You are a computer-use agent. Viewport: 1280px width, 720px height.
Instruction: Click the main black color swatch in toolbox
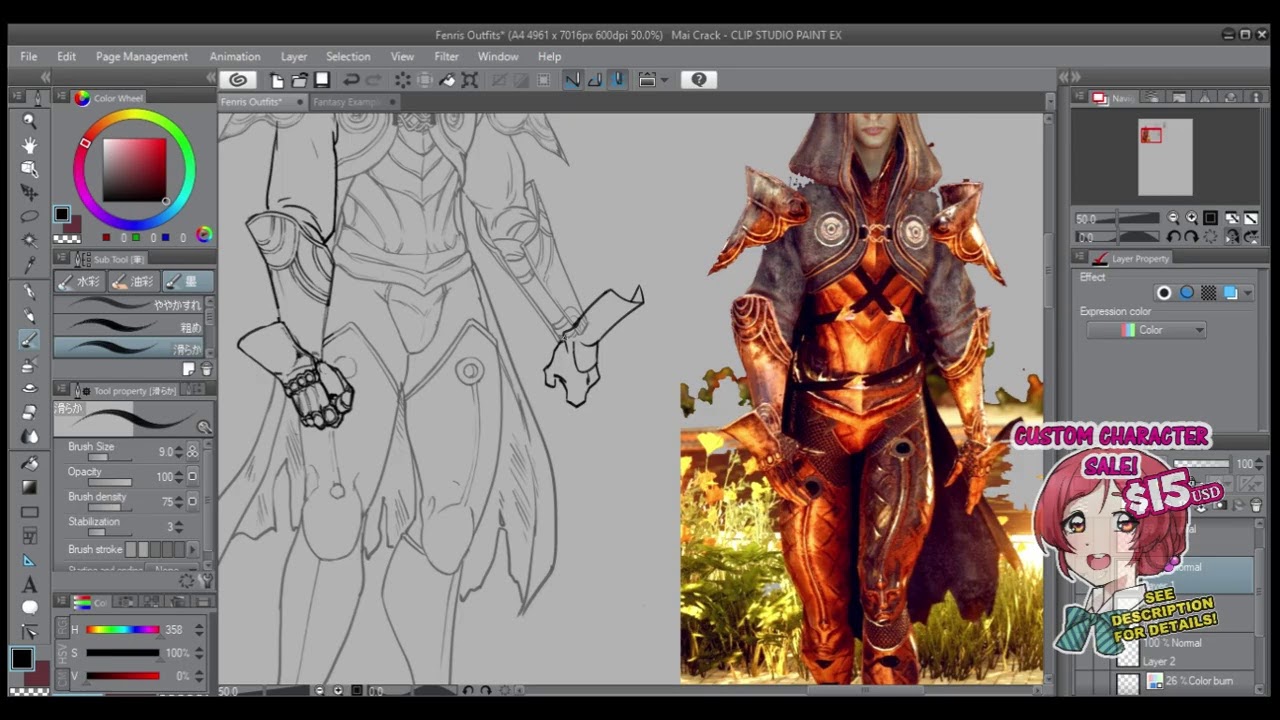[22, 658]
